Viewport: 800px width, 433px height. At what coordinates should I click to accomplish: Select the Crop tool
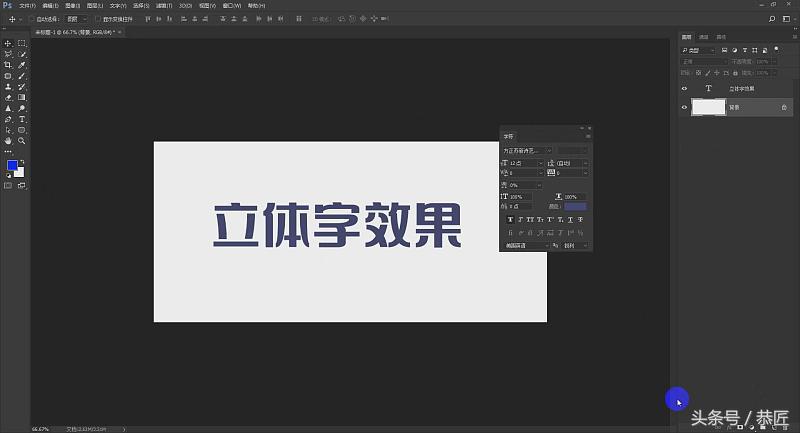[8, 65]
